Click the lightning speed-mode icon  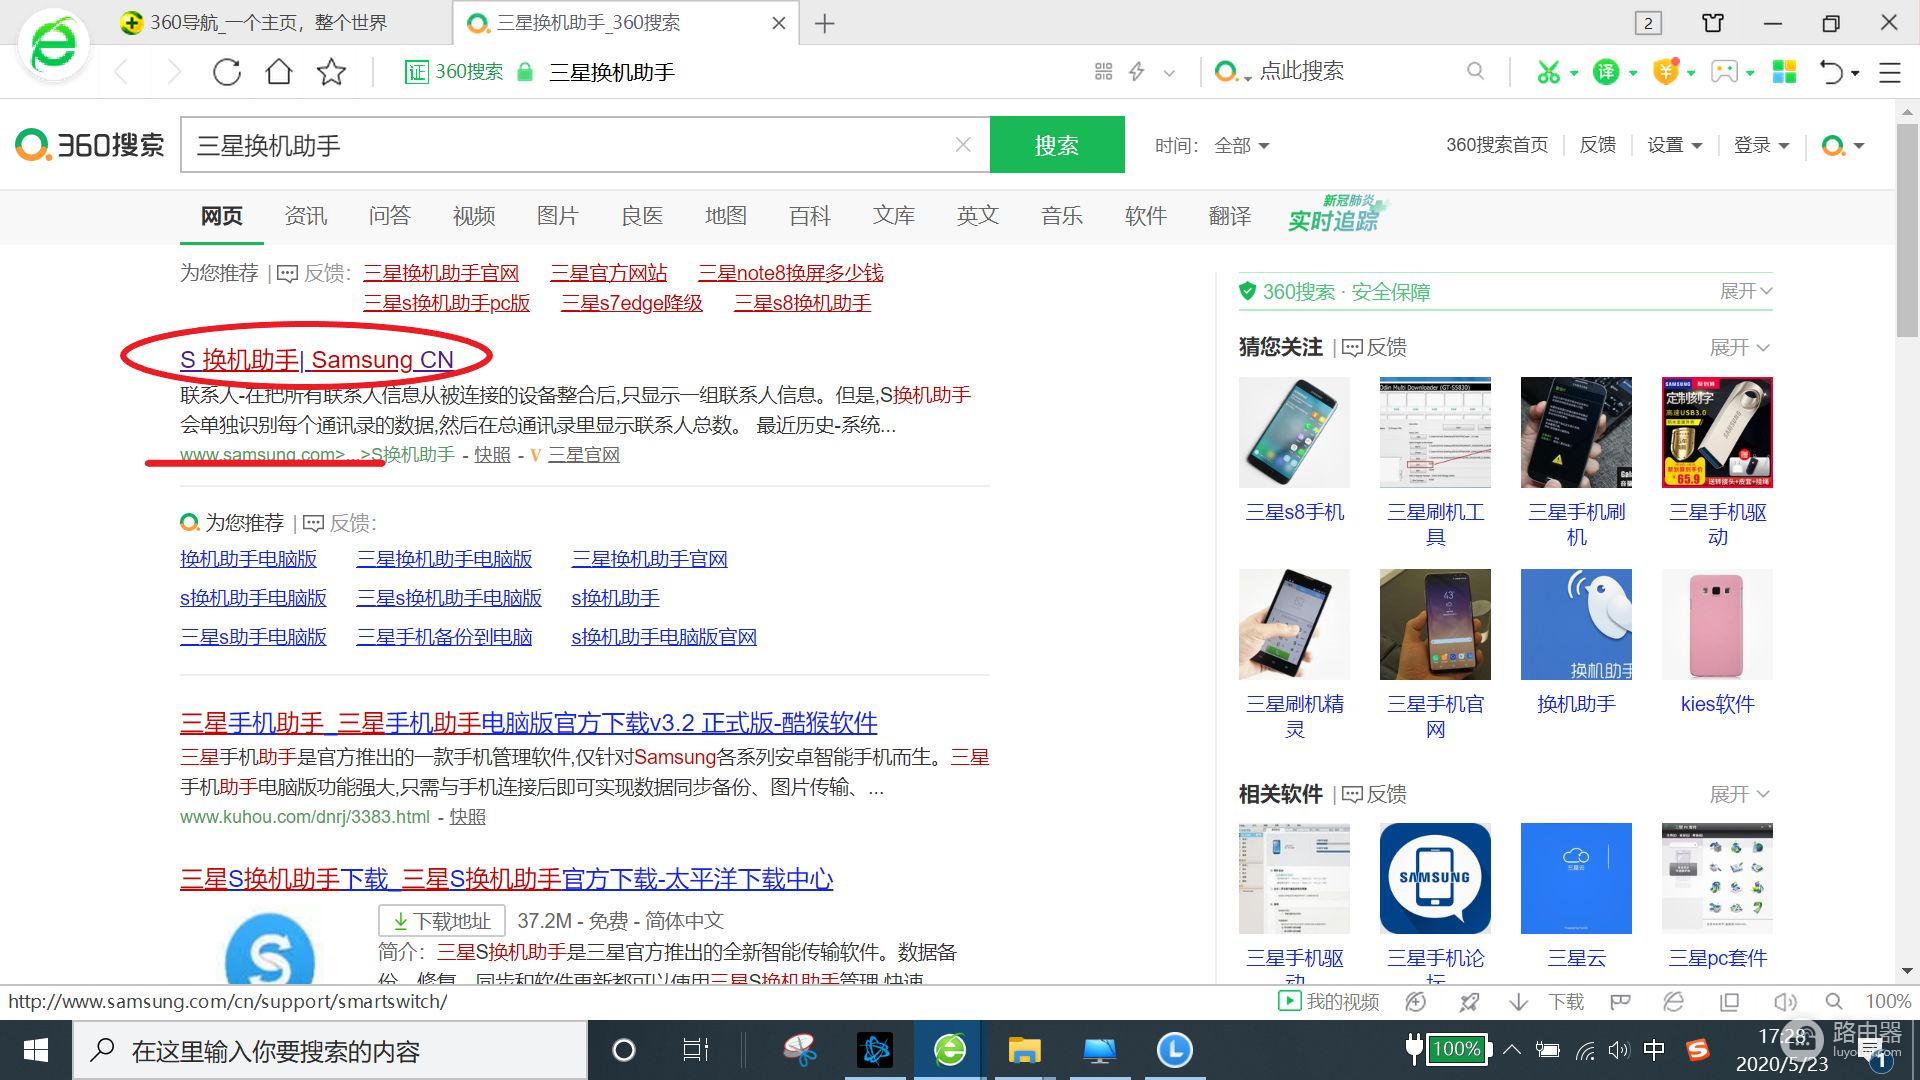[1137, 71]
